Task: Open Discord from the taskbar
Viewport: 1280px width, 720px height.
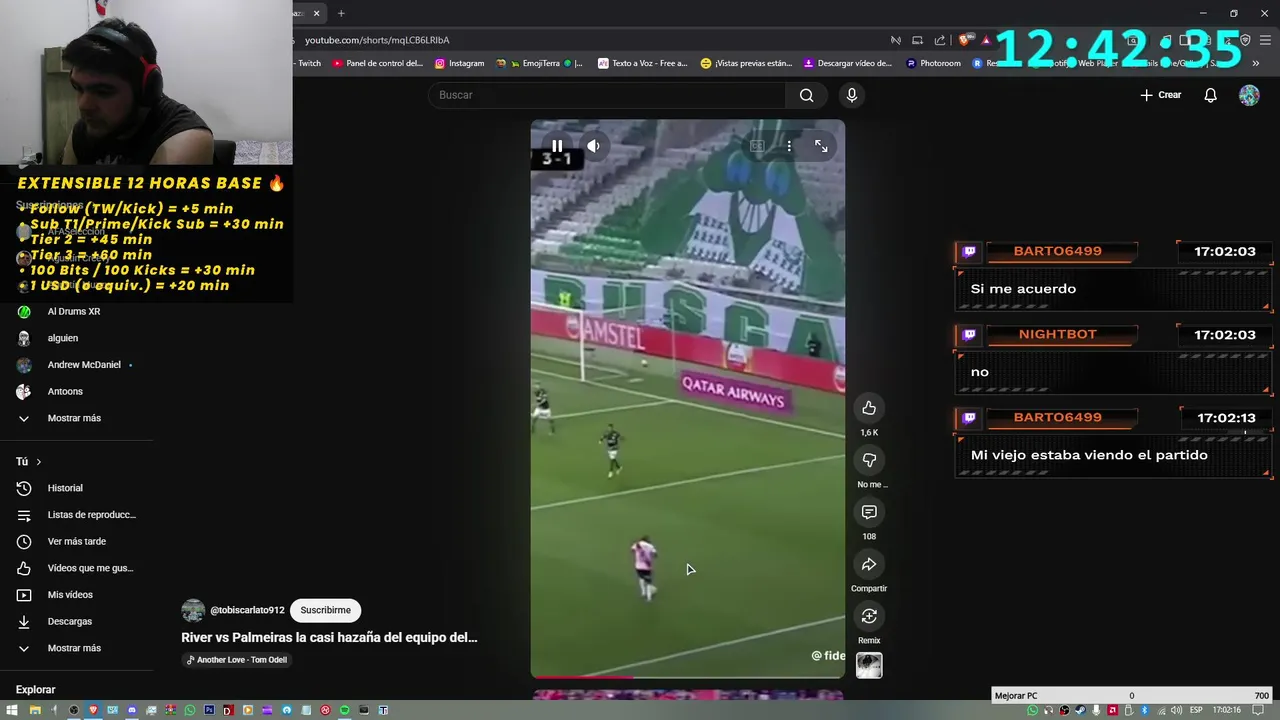Action: coord(132,710)
